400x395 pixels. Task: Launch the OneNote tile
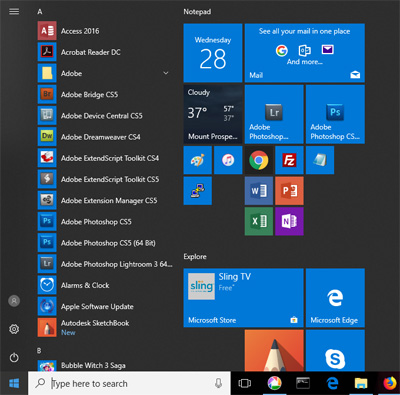pos(289,221)
